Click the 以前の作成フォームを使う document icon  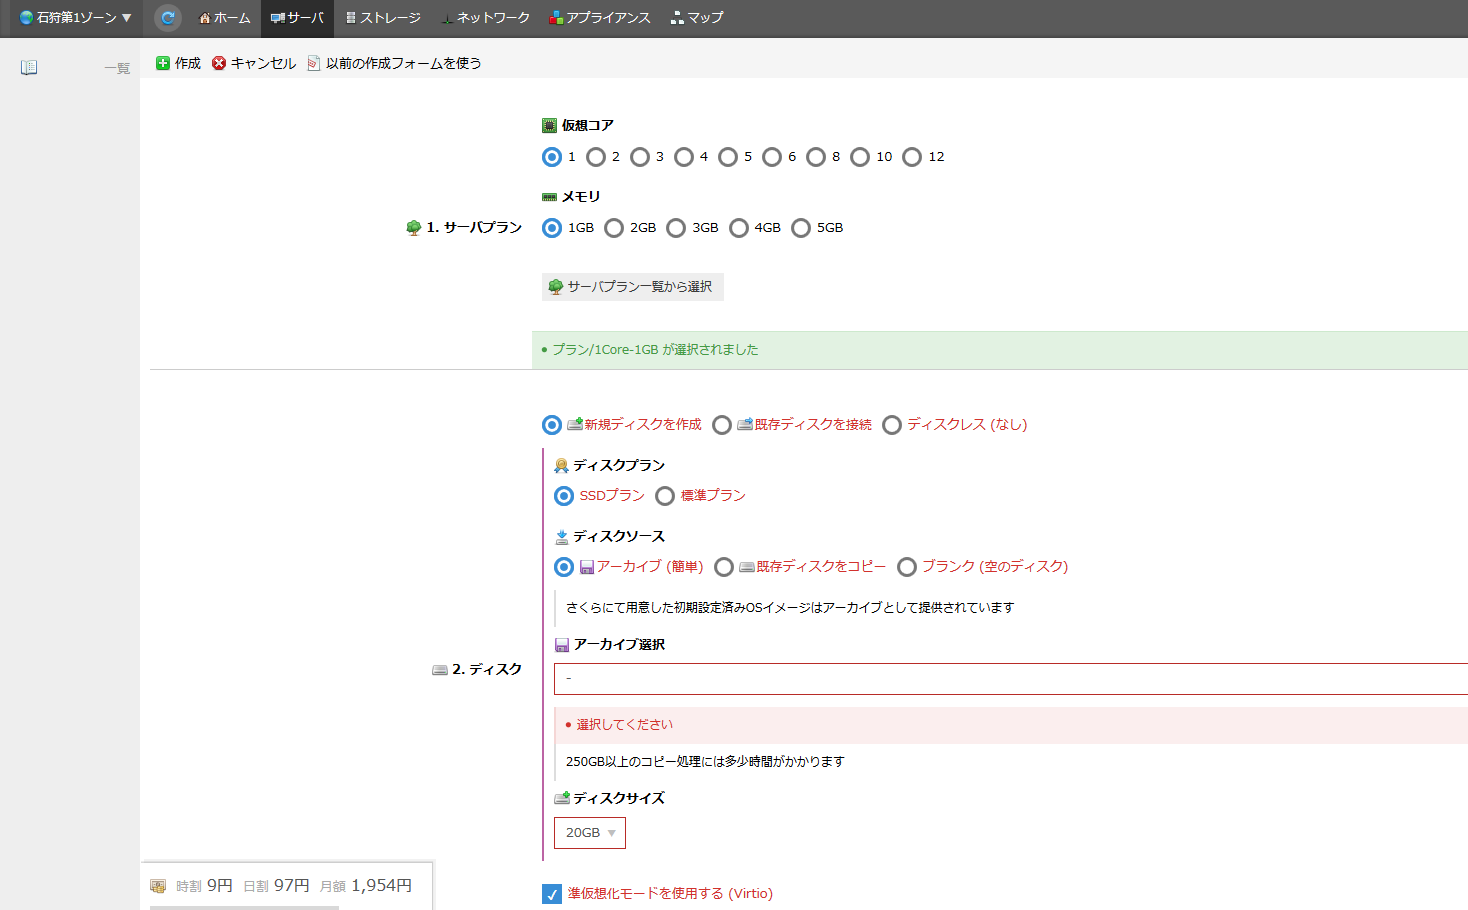(x=314, y=63)
